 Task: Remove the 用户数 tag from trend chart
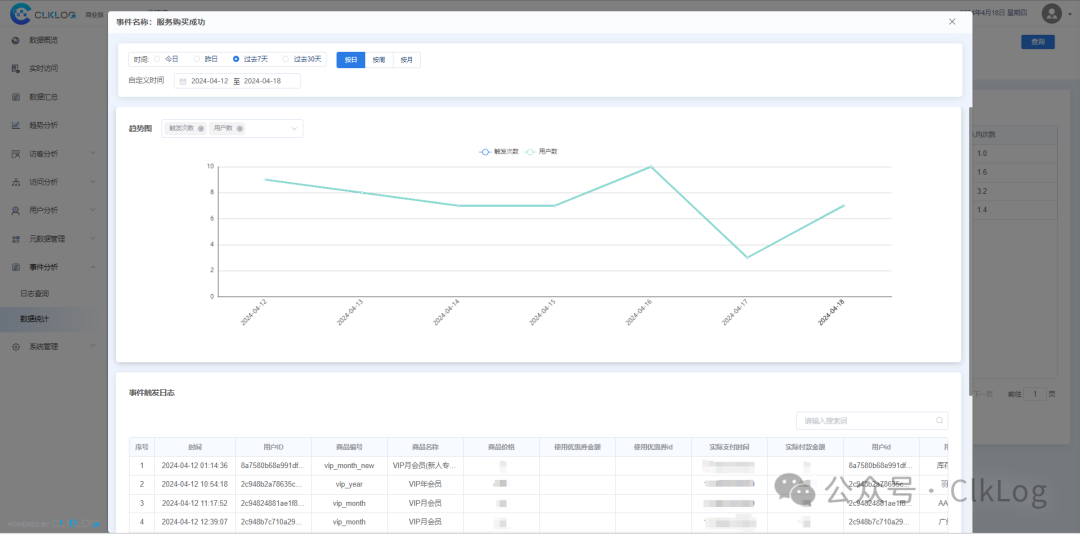pos(239,128)
